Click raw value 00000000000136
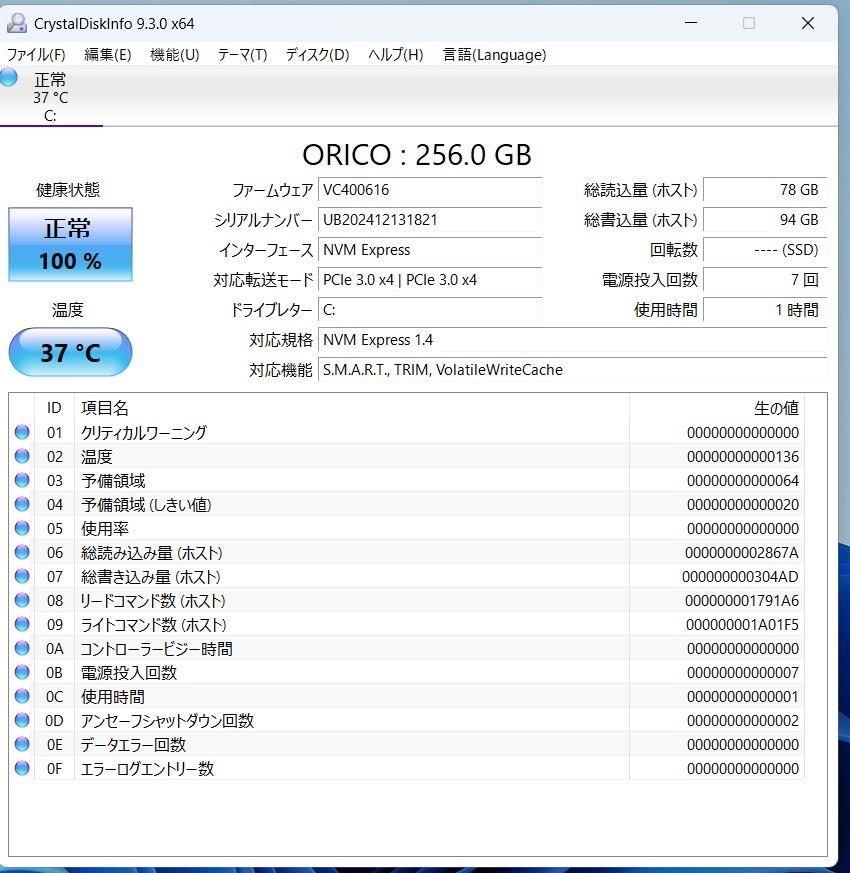The image size is (850, 873). pyautogui.click(x=743, y=457)
